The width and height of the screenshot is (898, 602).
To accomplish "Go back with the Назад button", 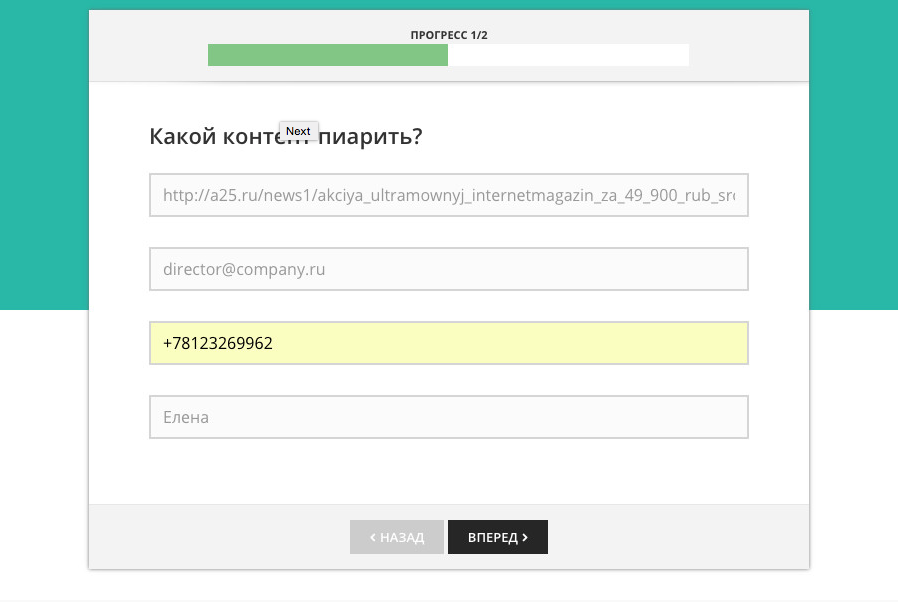I will 397,537.
